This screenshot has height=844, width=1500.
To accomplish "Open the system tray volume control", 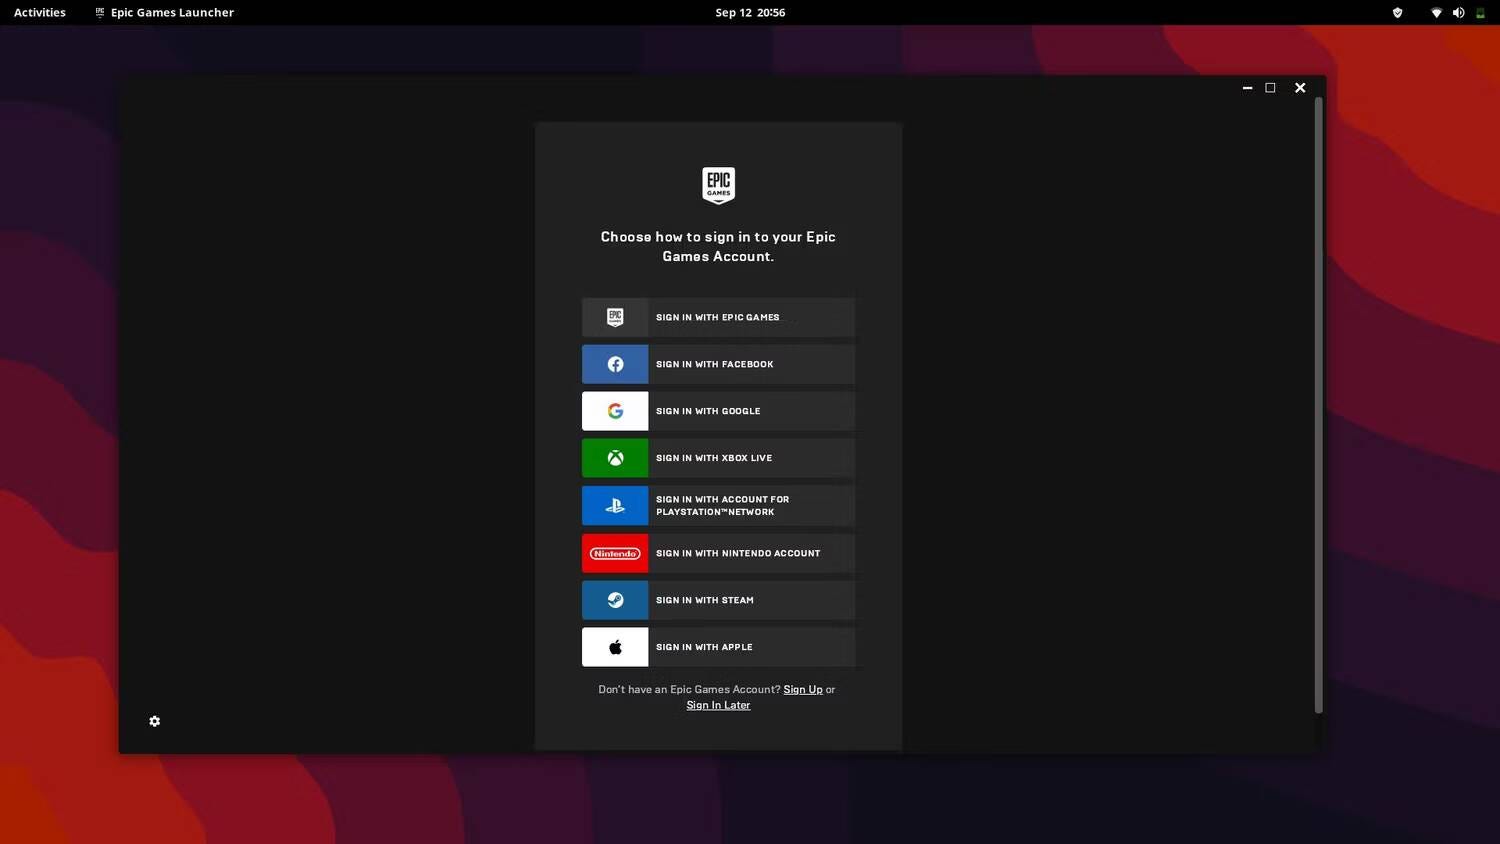I will tap(1458, 12).
